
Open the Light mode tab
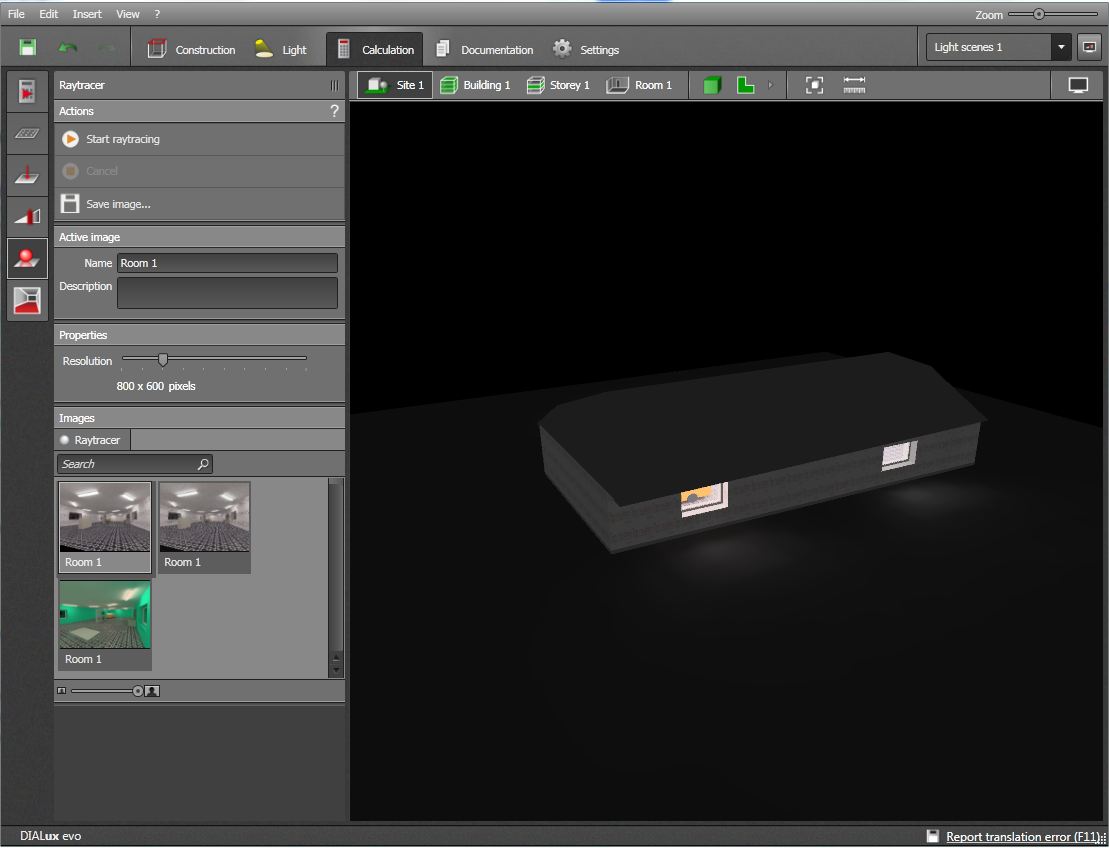(281, 50)
